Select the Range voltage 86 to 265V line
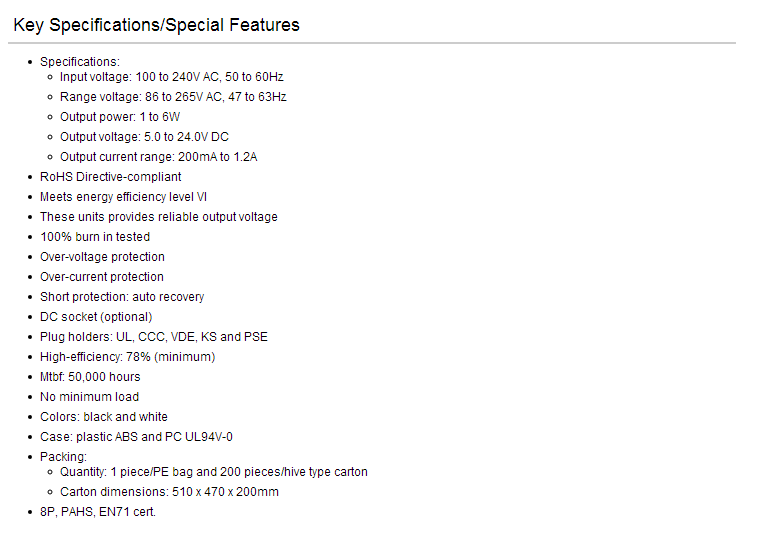Viewport: 768px width, 533px height. (x=173, y=97)
